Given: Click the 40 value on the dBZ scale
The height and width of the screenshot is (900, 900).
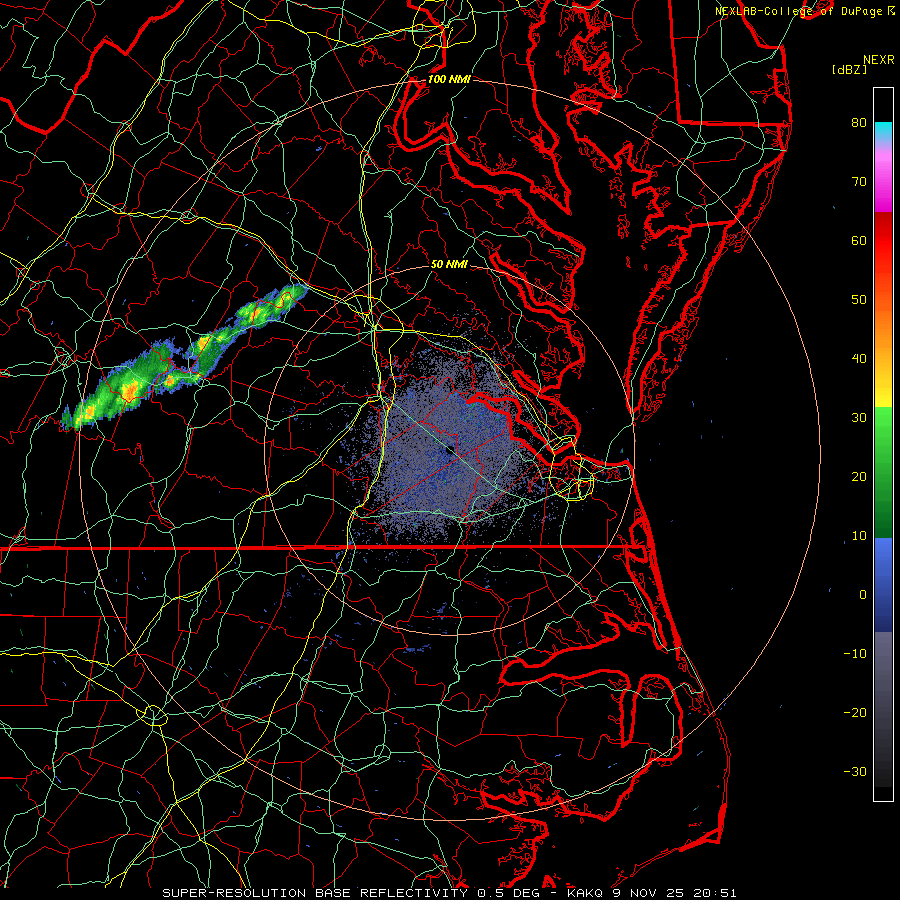Looking at the screenshot, I should click(x=859, y=359).
